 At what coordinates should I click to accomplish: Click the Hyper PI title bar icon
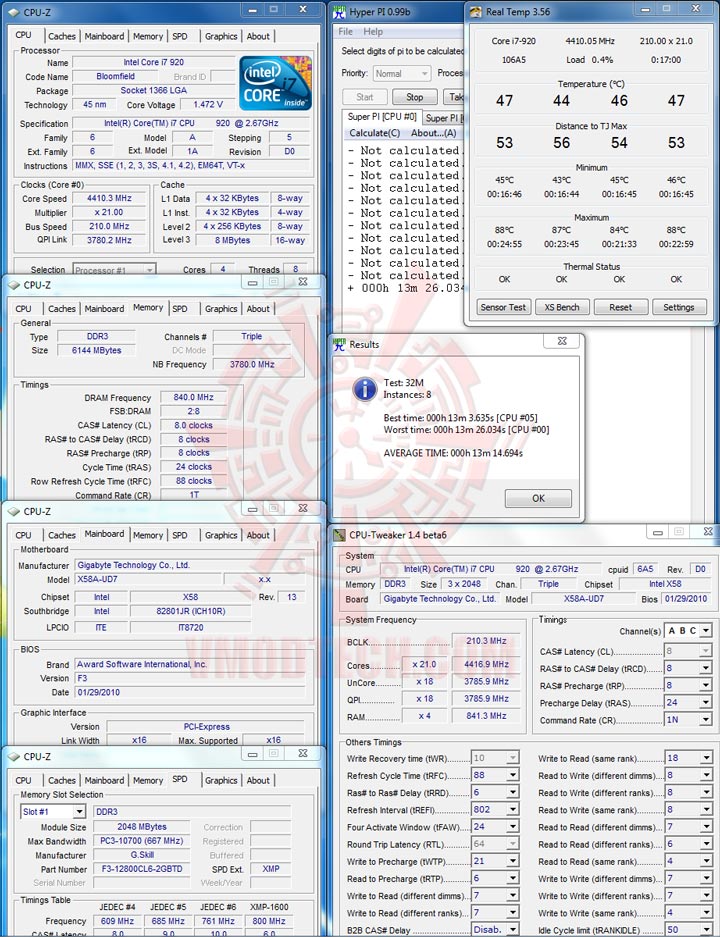tap(339, 11)
